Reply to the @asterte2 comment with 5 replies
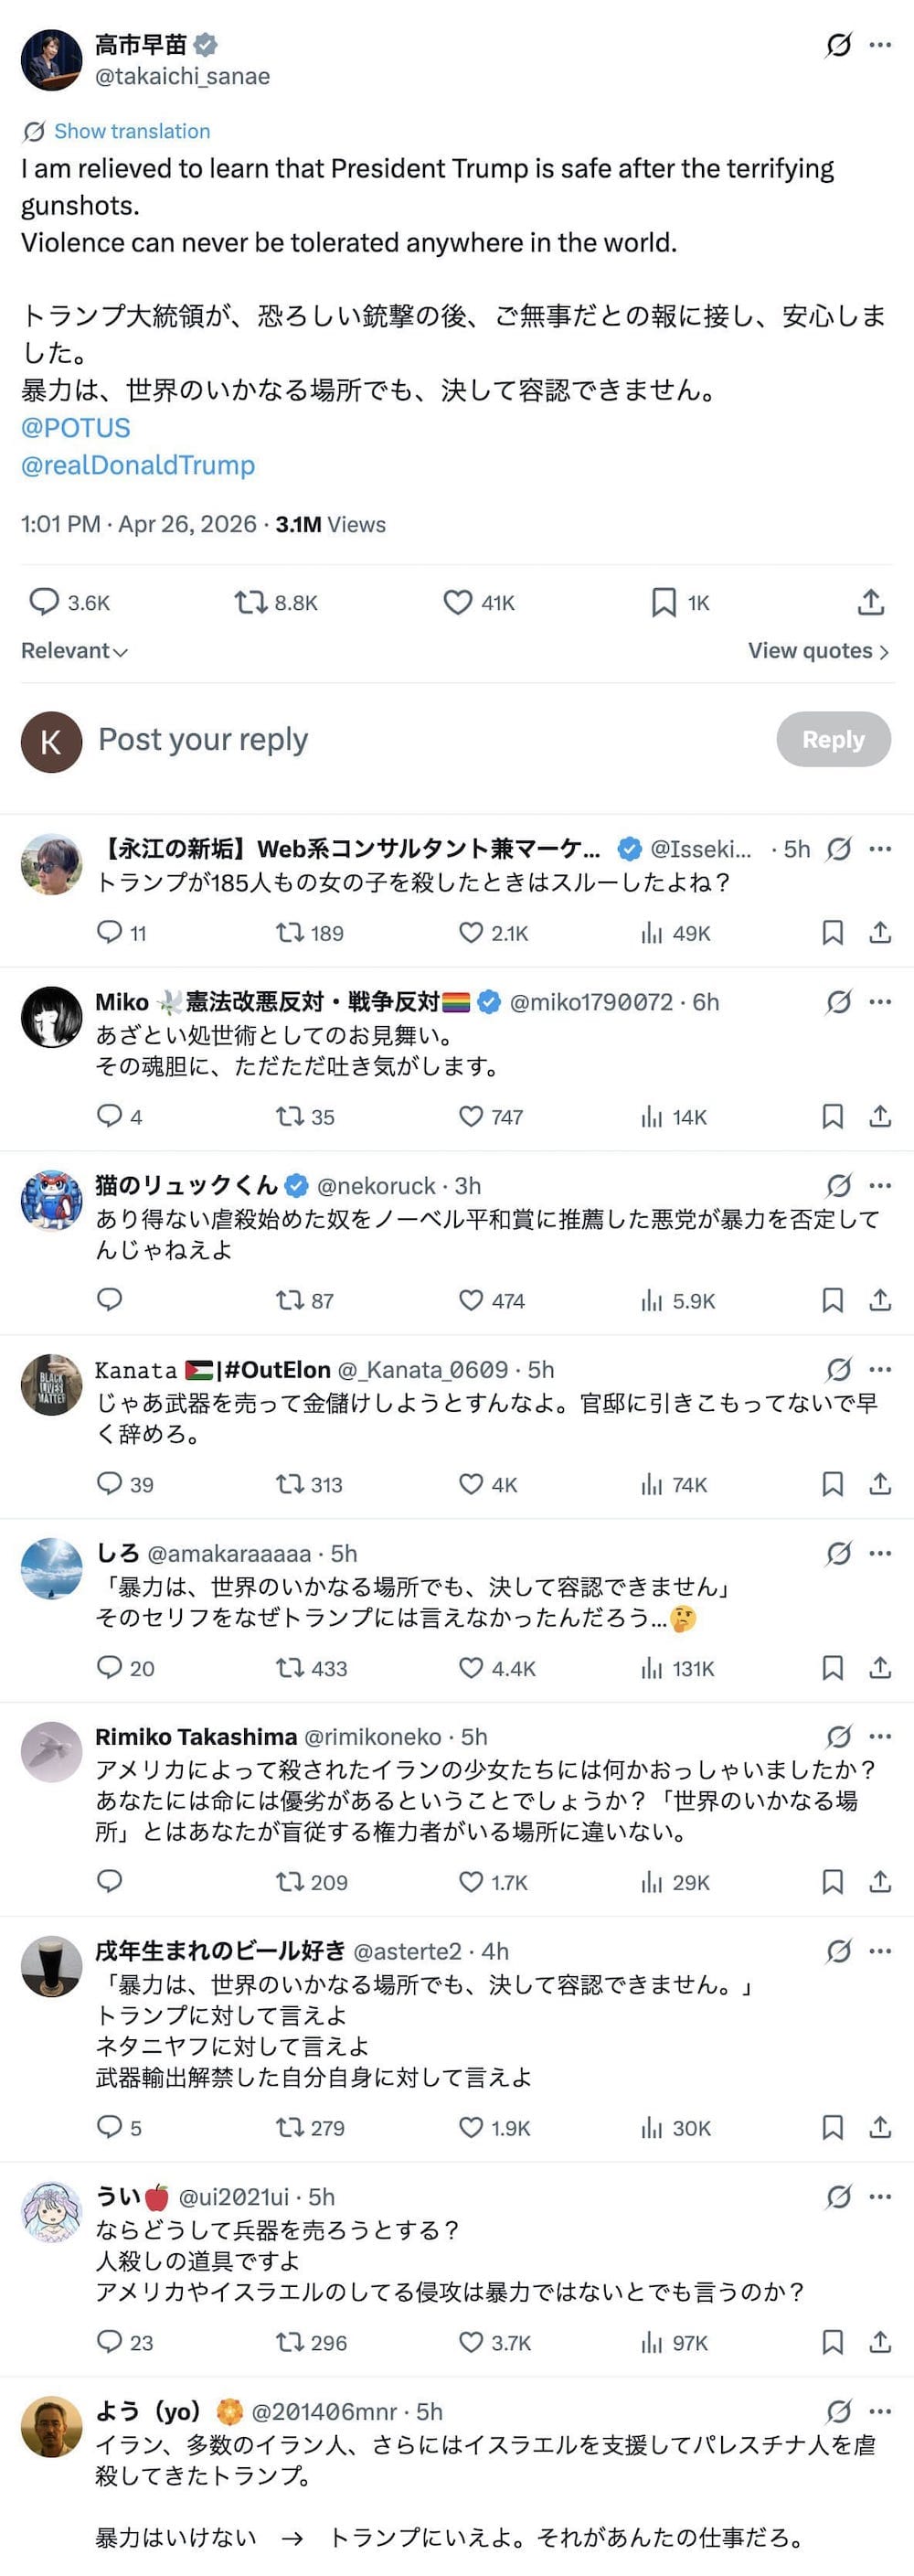Viewport: 914px width, 2576px height. tap(109, 2127)
